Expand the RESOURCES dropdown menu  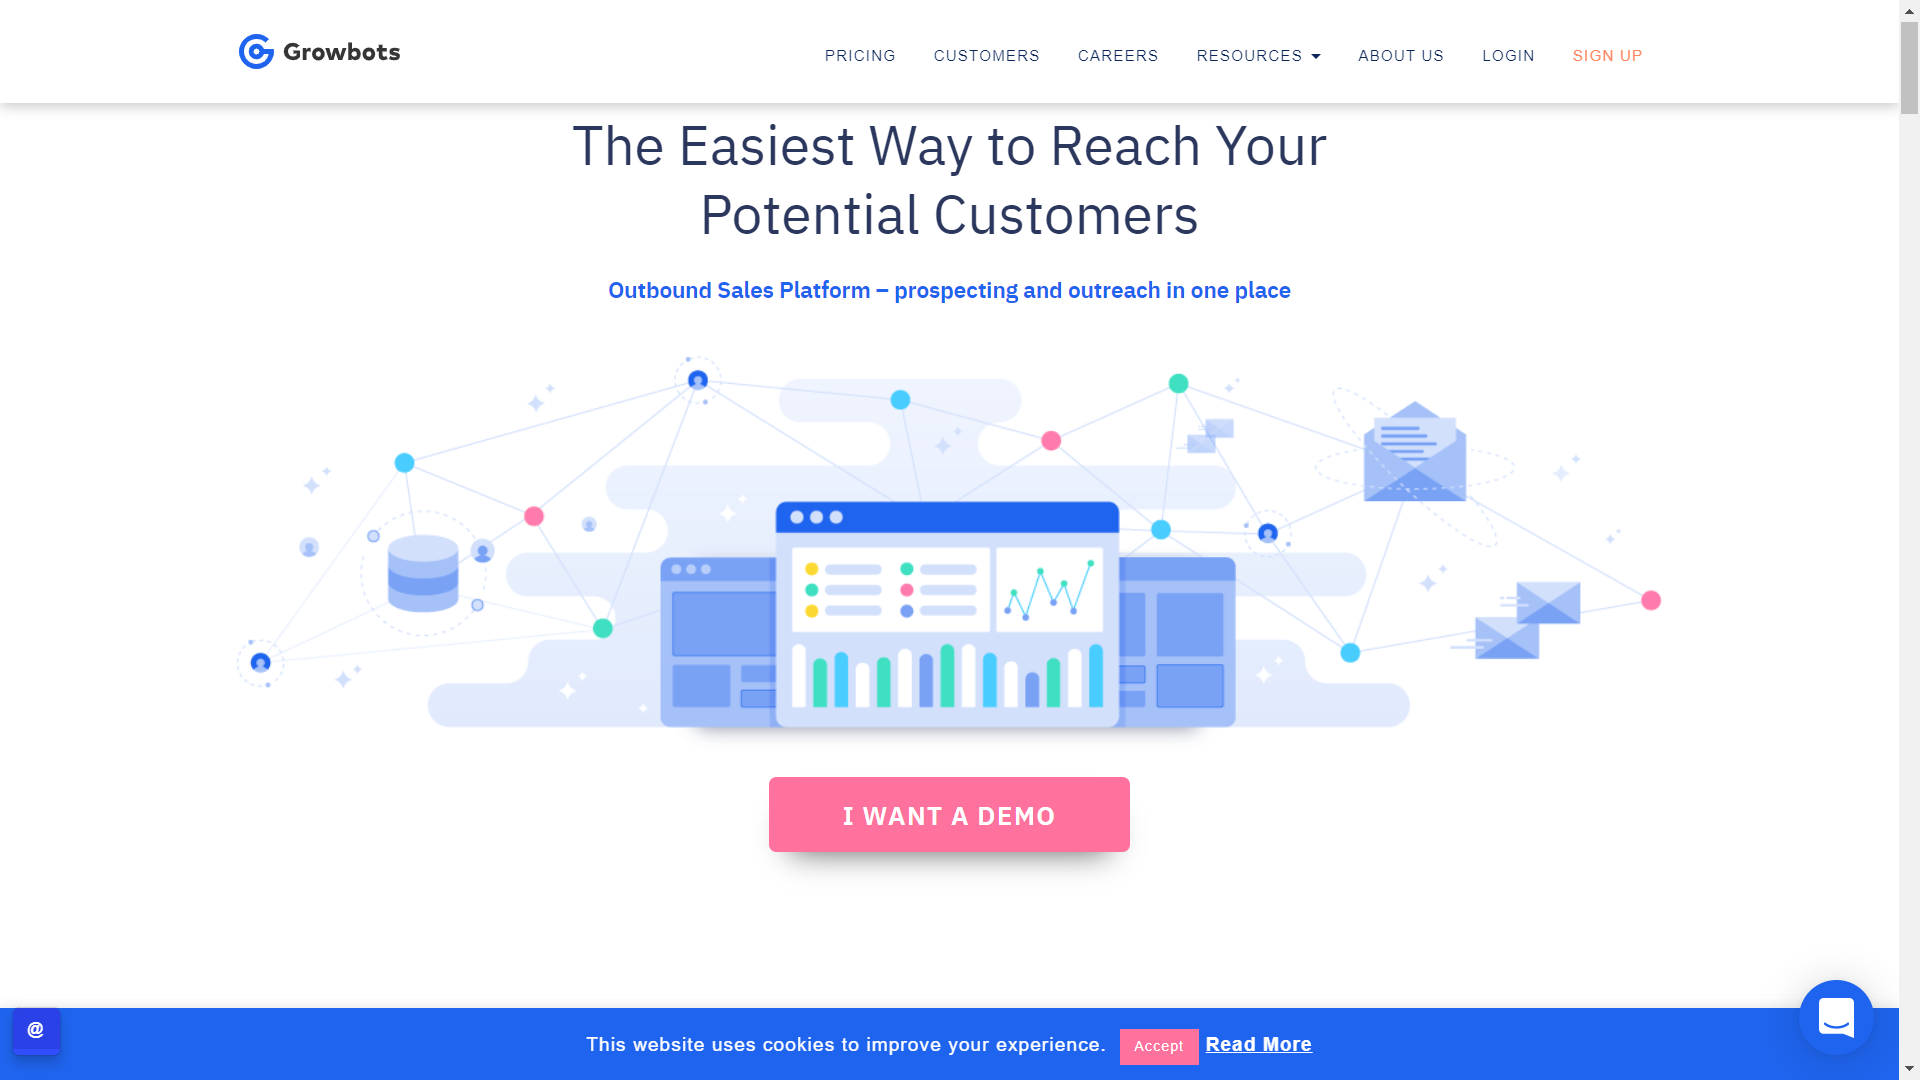(1257, 55)
